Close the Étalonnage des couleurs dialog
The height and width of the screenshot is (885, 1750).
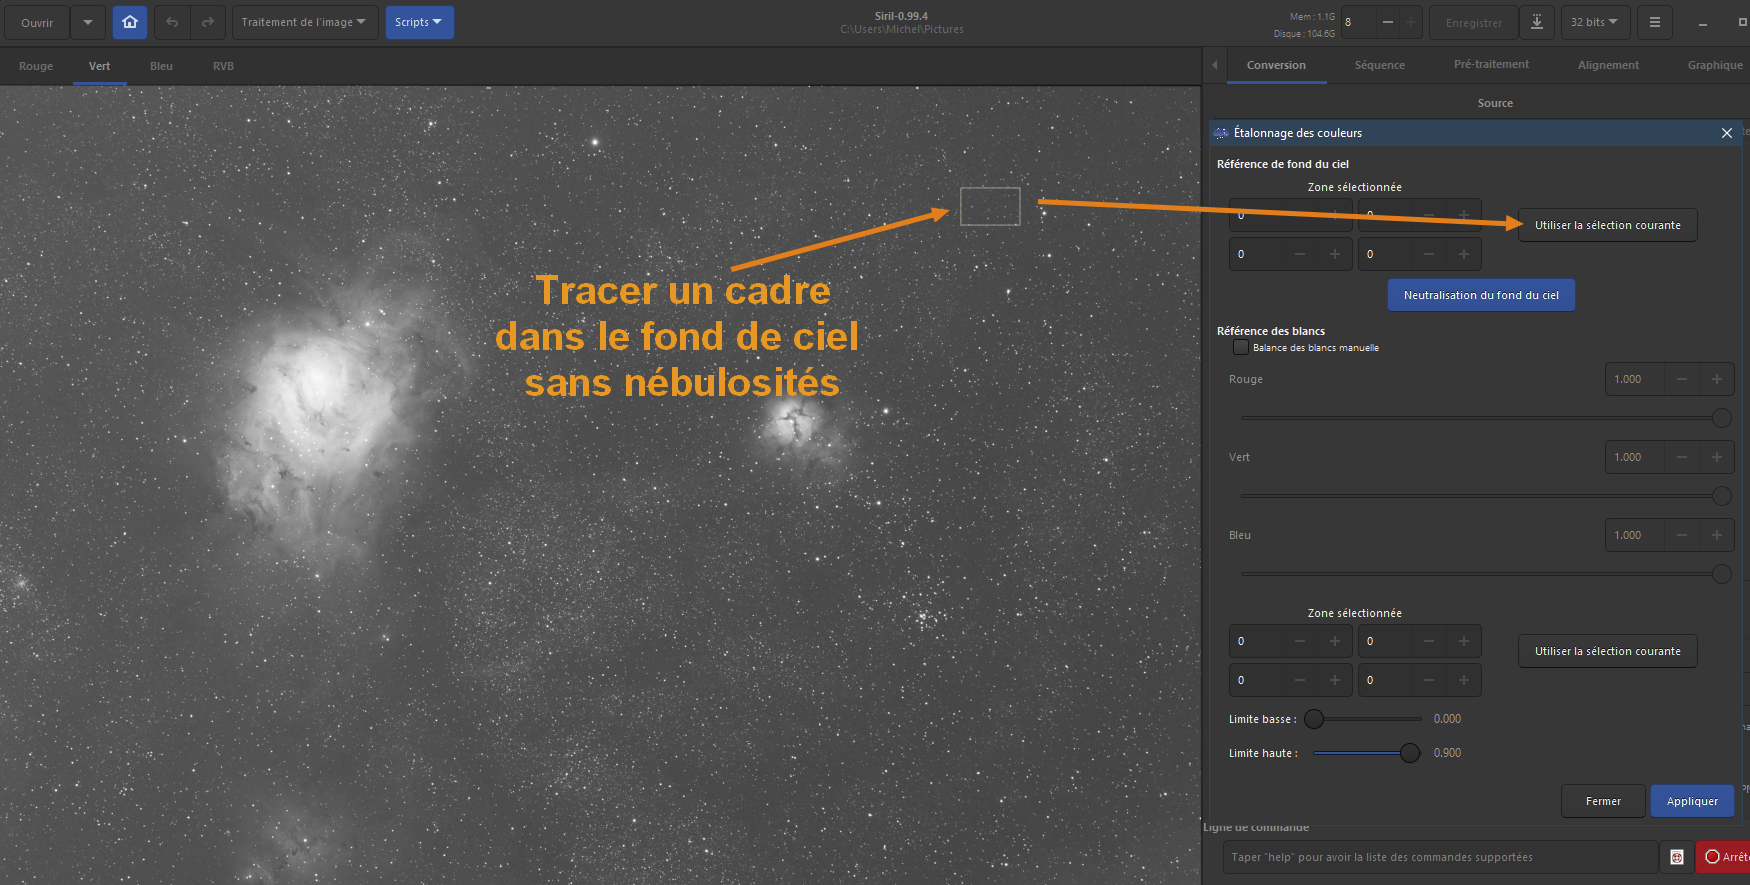1727,133
